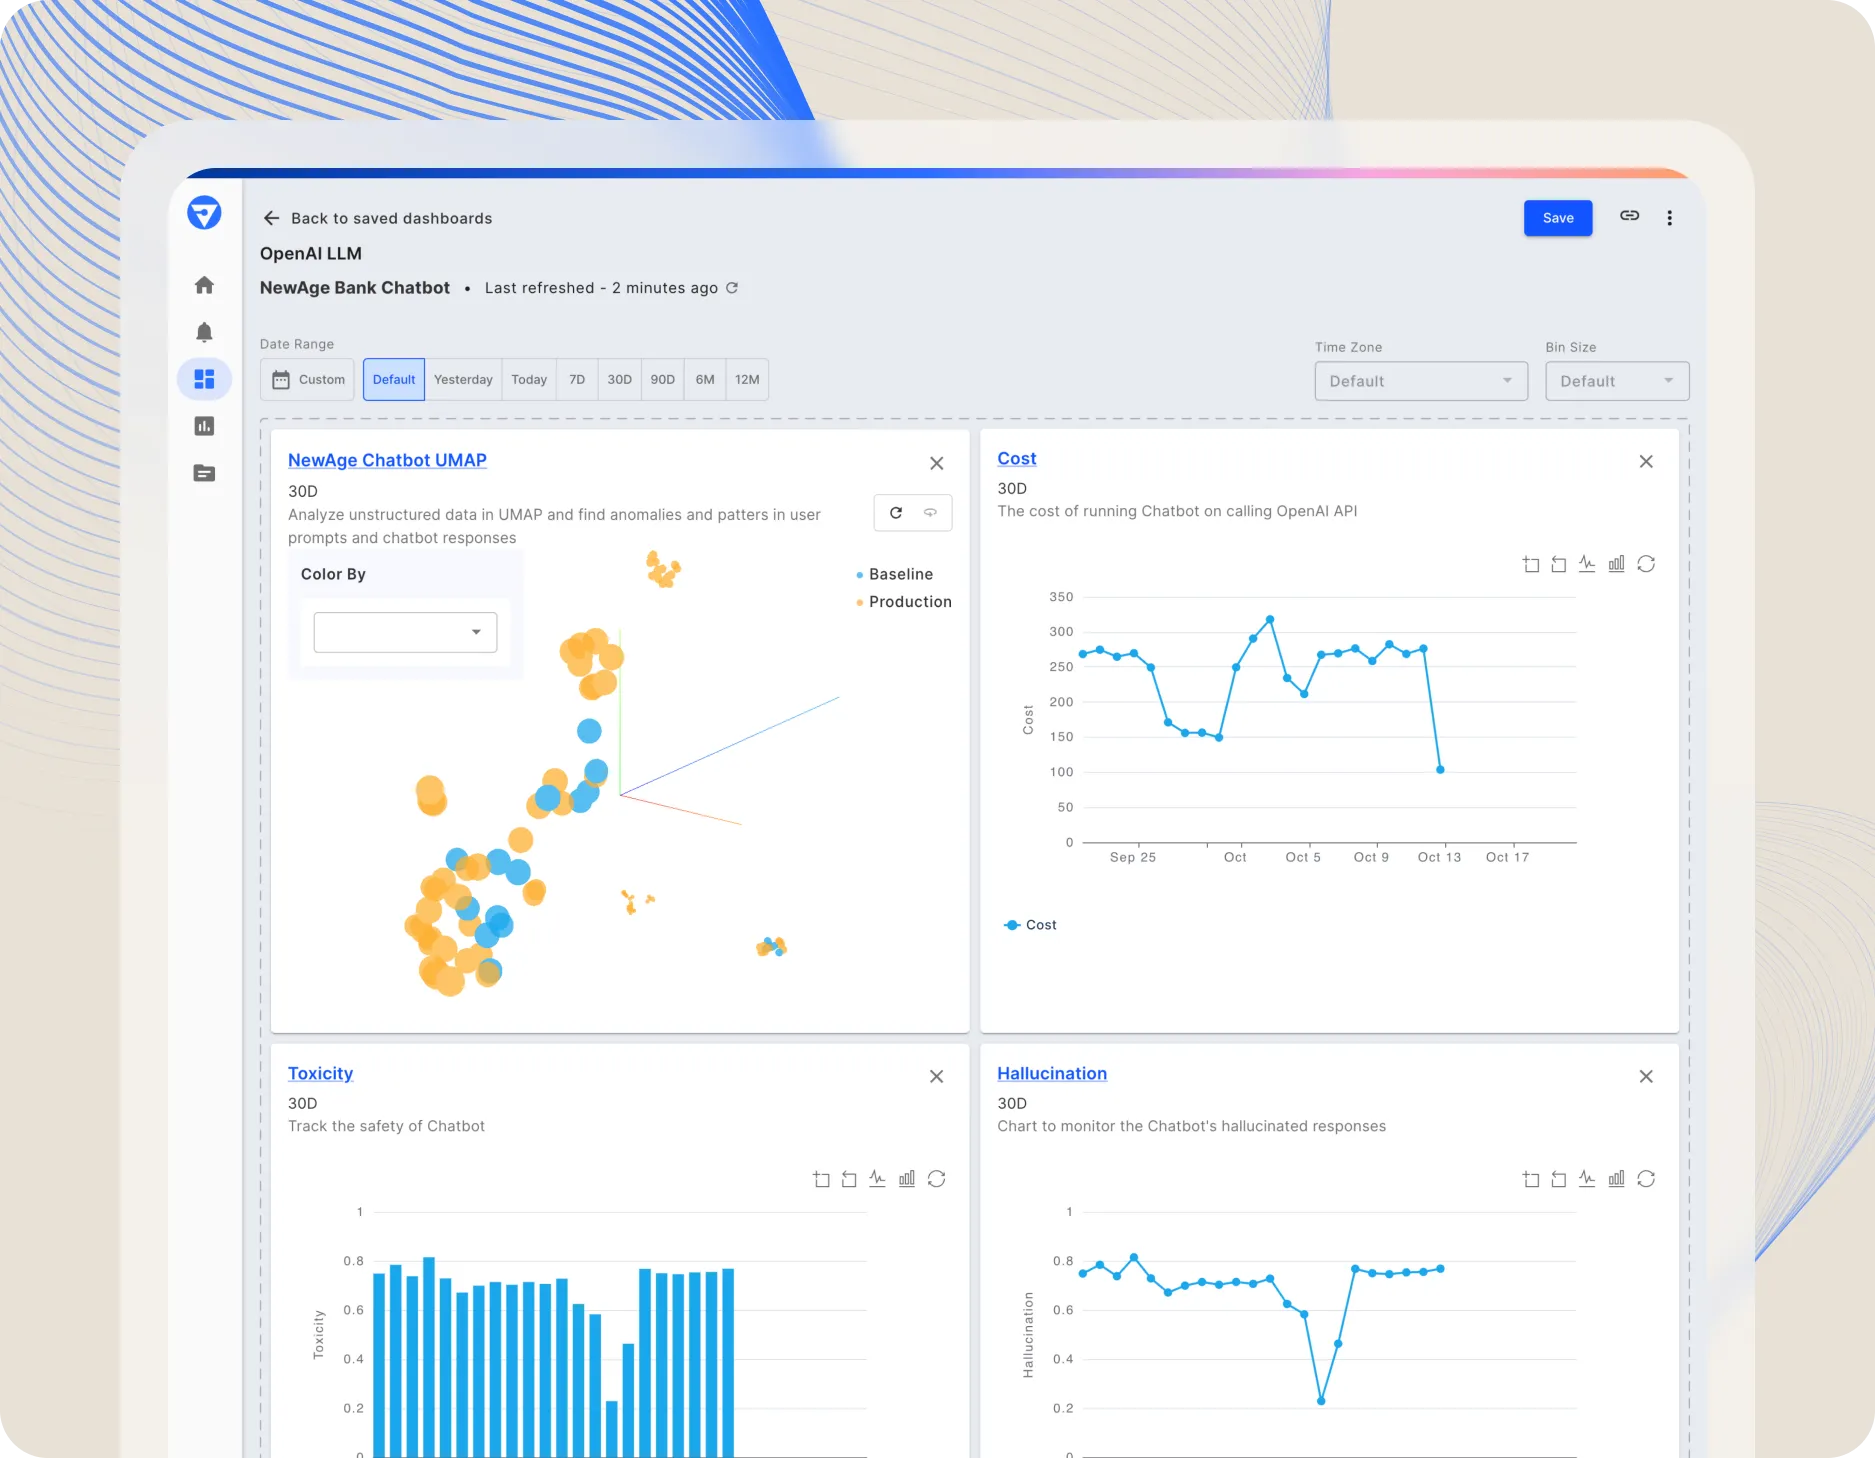Select the 30D date range tab
Viewport: 1875px width, 1458px height.
click(x=618, y=379)
